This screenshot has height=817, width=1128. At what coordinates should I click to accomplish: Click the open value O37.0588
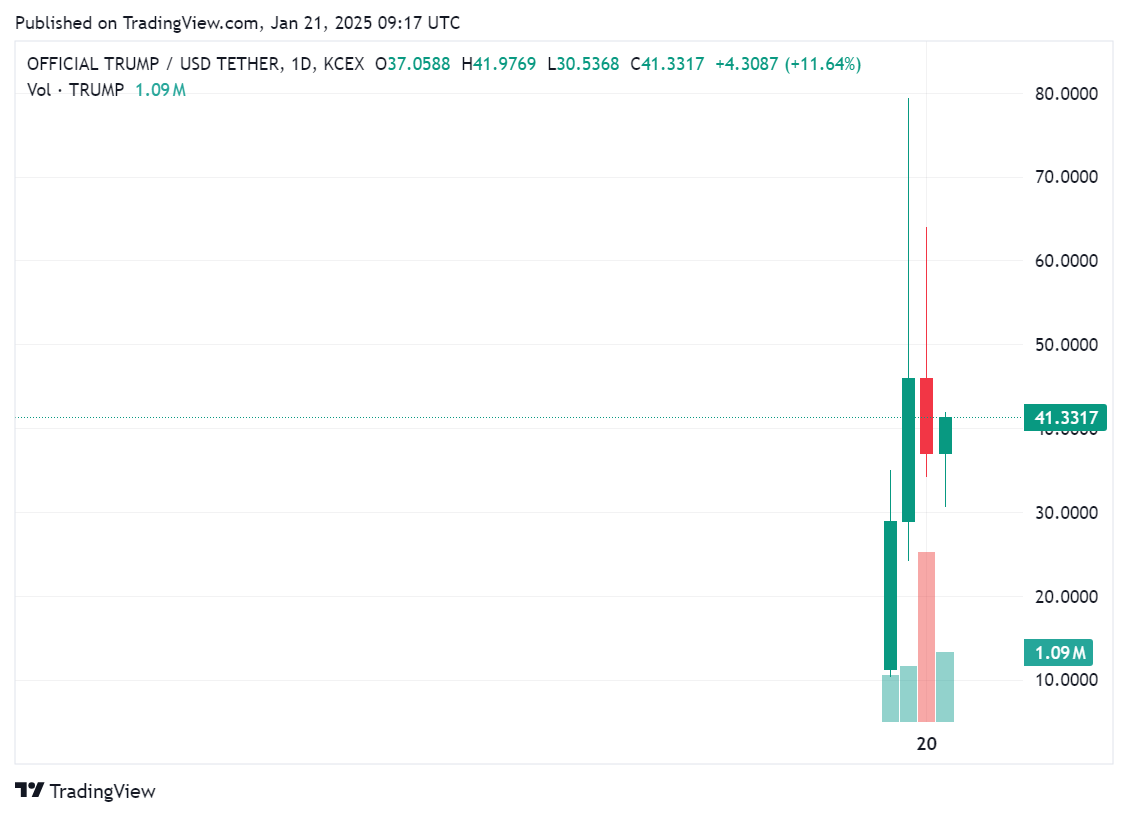coord(412,64)
